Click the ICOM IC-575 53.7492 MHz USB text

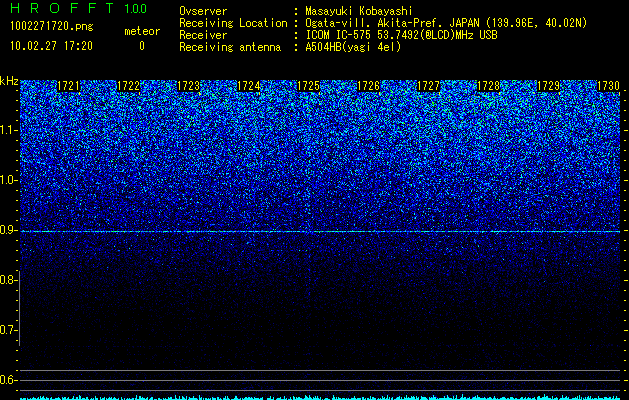pyautogui.click(x=402, y=35)
